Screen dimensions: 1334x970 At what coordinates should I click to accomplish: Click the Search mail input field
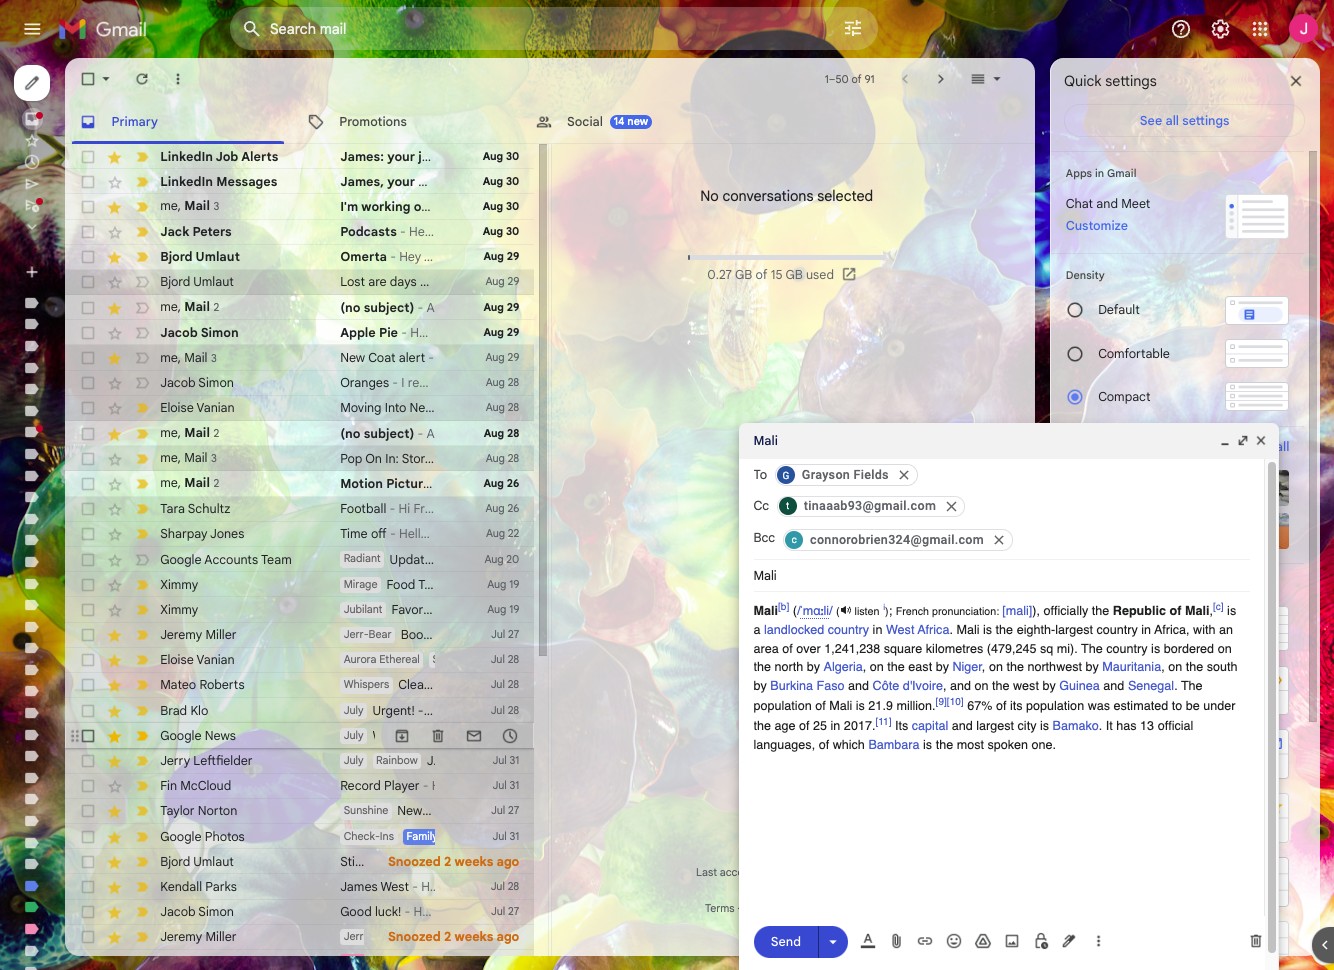(540, 29)
